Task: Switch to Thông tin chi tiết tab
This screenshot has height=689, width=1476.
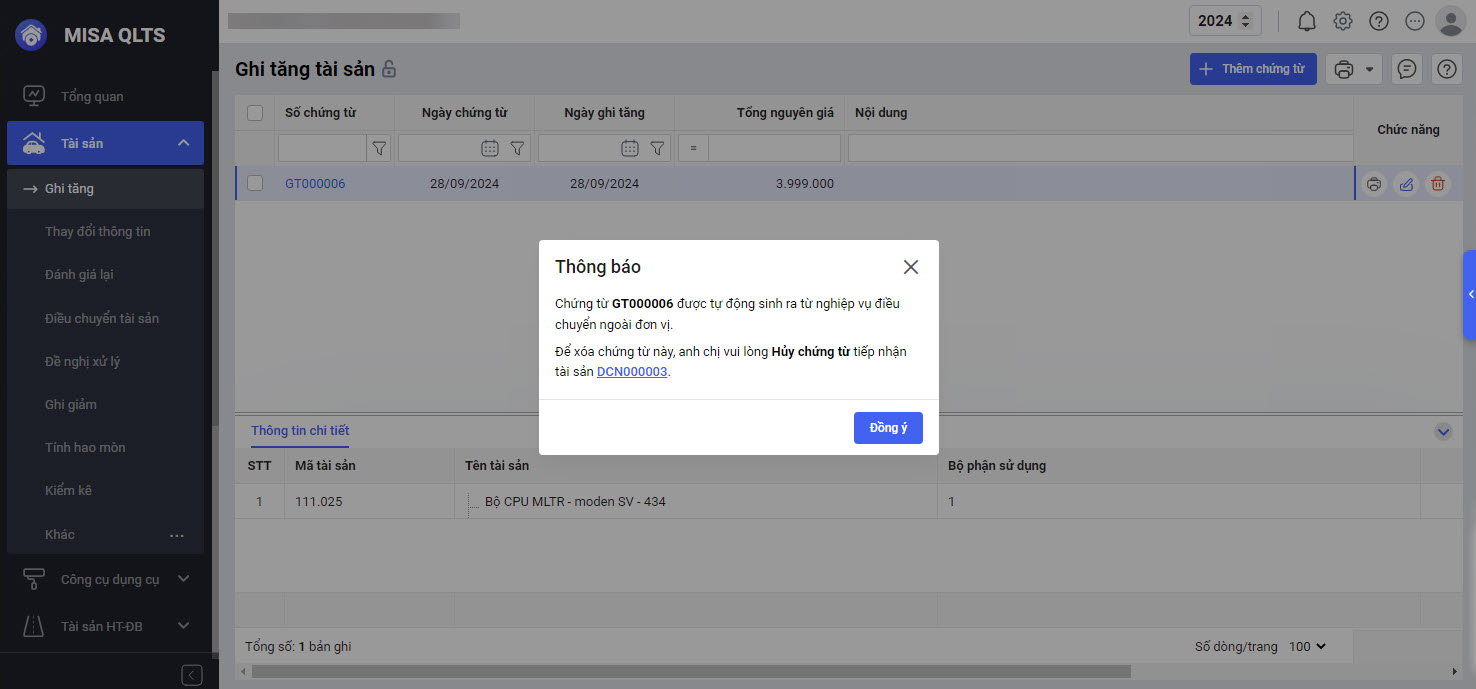Action: pyautogui.click(x=300, y=431)
